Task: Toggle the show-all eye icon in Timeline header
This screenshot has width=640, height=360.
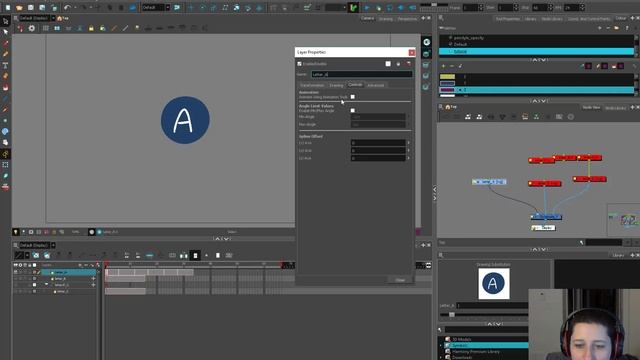Action: pos(16,265)
